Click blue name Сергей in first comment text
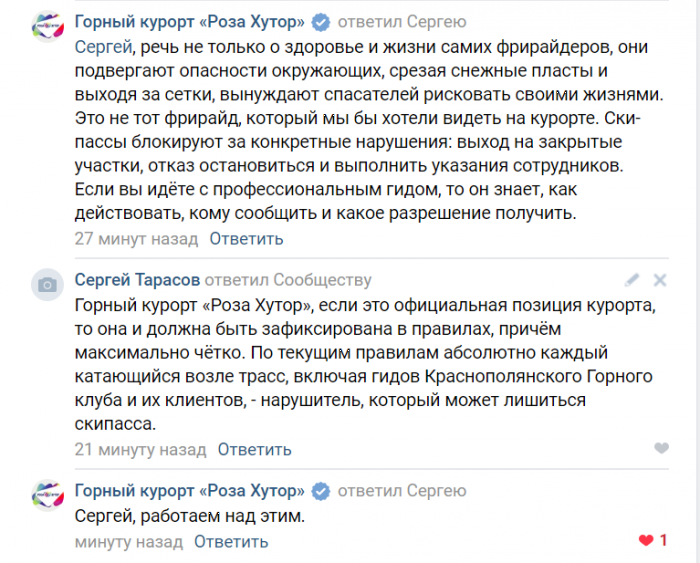 [103, 47]
